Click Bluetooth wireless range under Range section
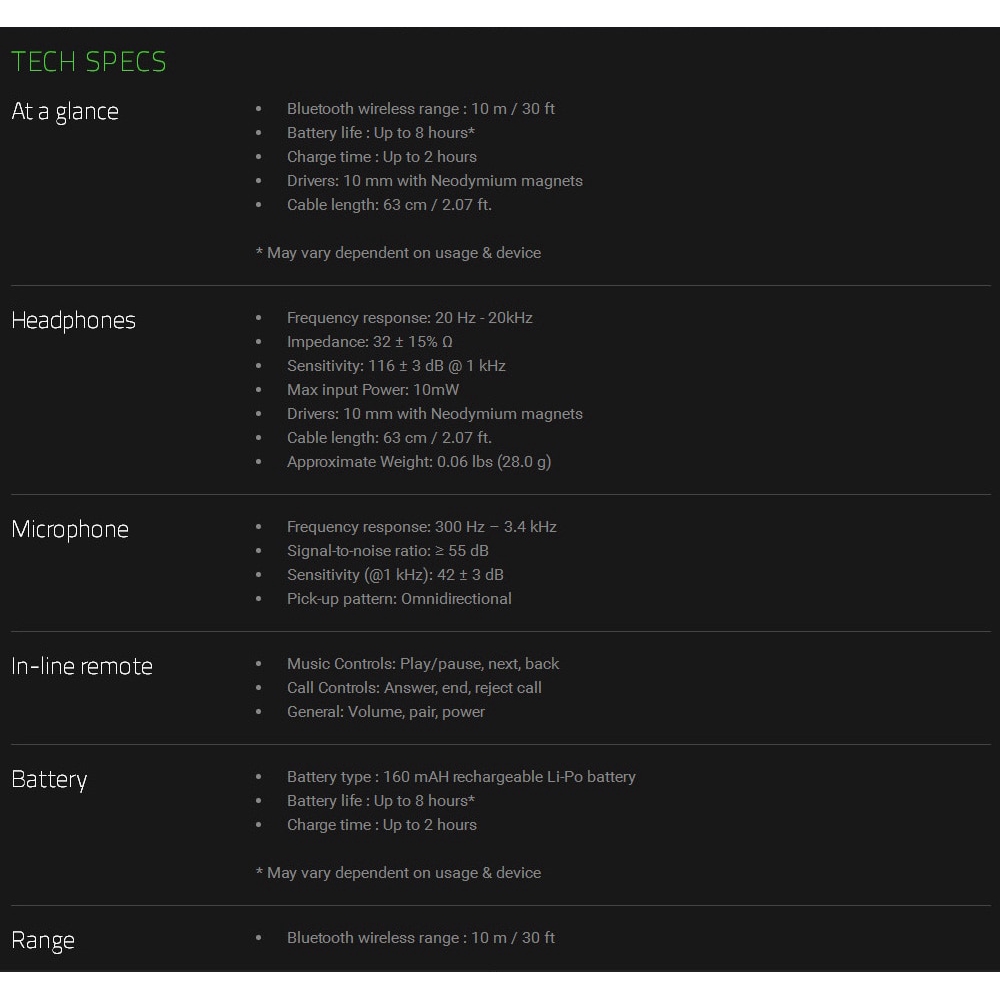 click(420, 938)
